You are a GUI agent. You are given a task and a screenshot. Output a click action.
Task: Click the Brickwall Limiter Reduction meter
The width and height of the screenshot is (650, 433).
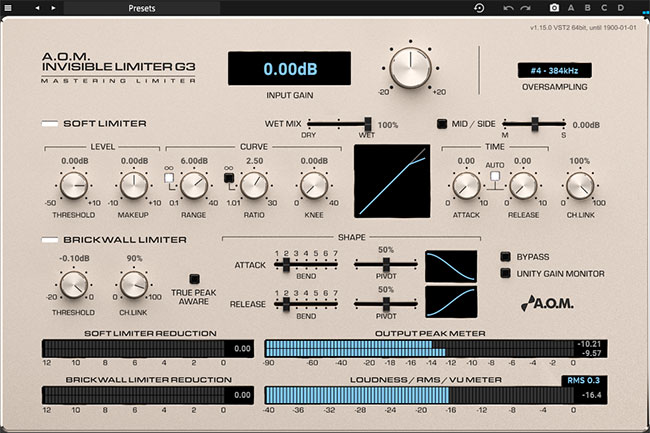click(x=148, y=395)
